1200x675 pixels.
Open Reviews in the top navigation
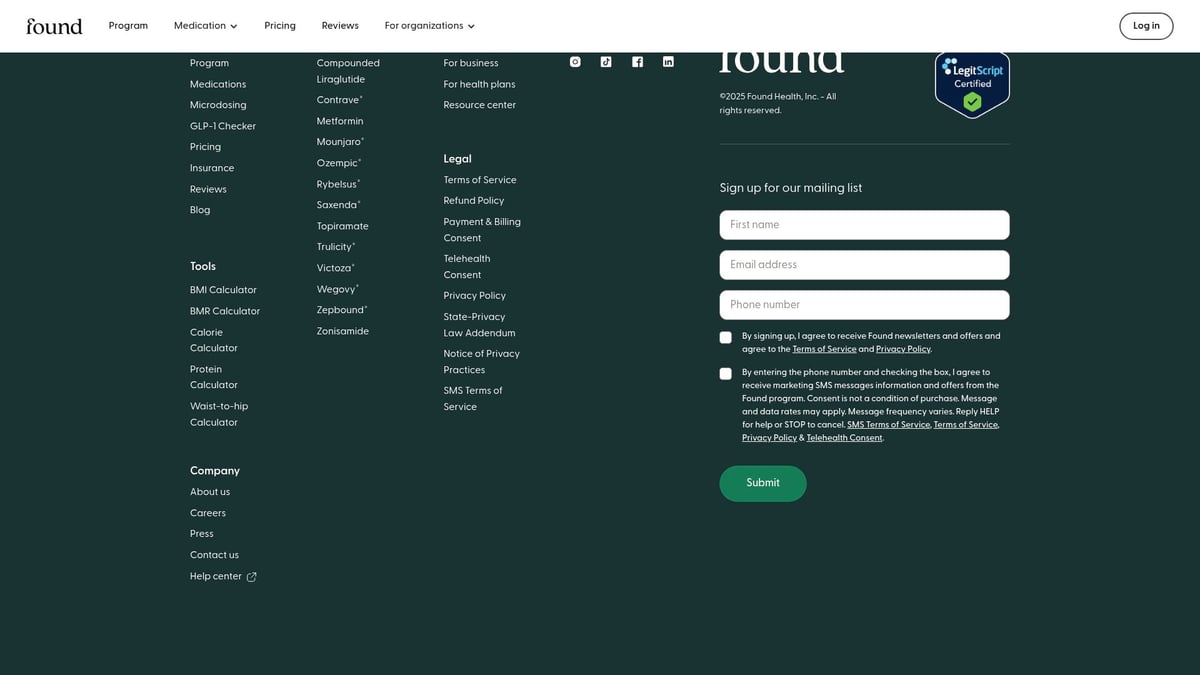(340, 26)
